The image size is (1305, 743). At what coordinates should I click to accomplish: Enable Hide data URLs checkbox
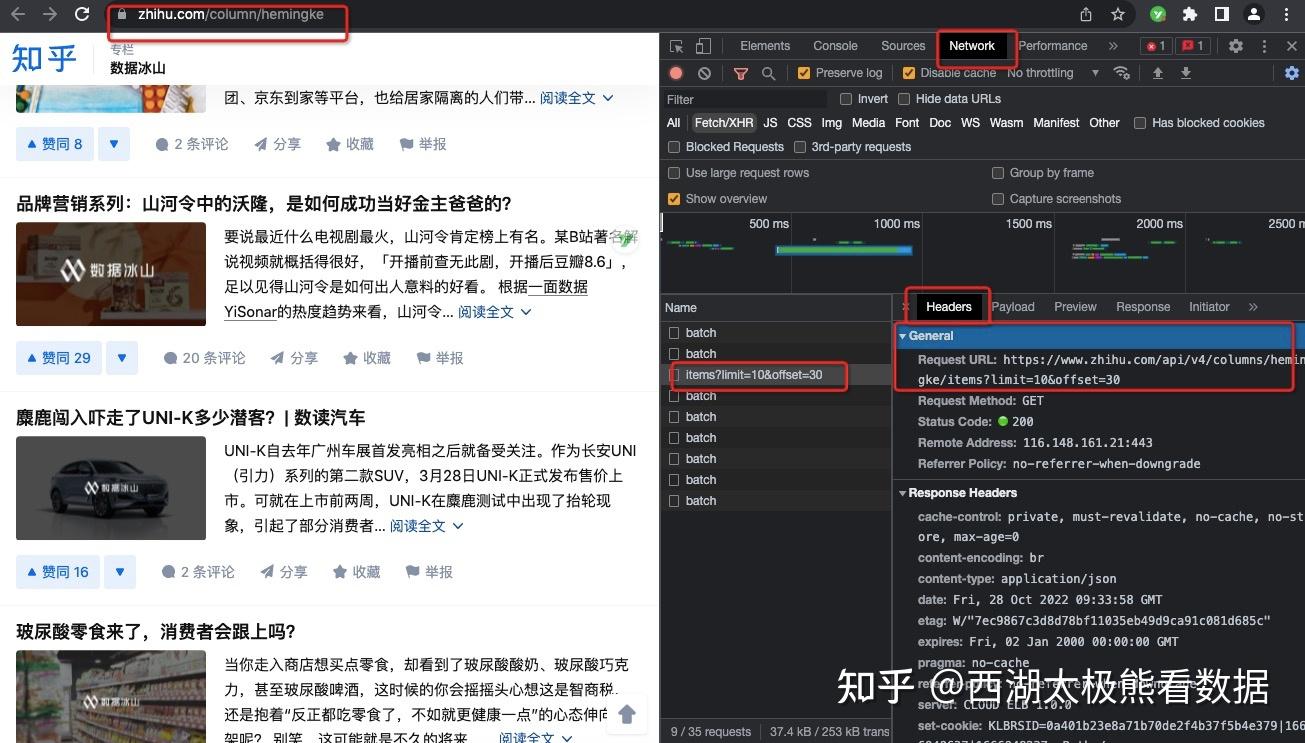tap(904, 99)
